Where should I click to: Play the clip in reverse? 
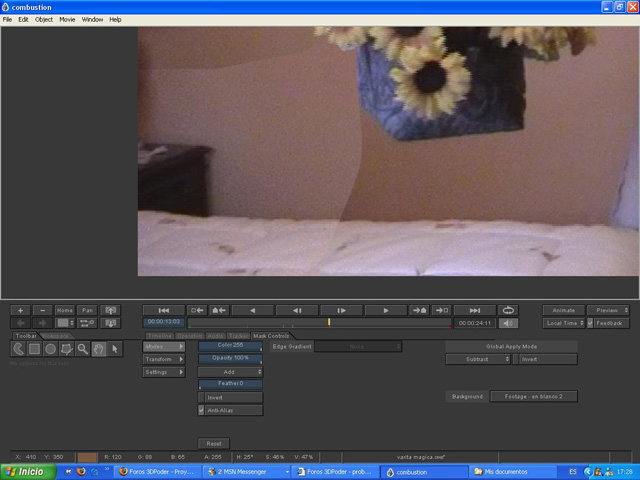253,310
